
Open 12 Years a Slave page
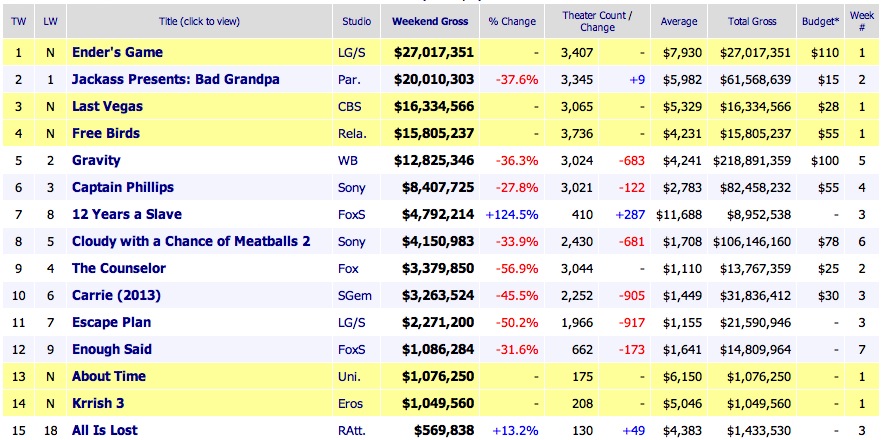(127, 214)
